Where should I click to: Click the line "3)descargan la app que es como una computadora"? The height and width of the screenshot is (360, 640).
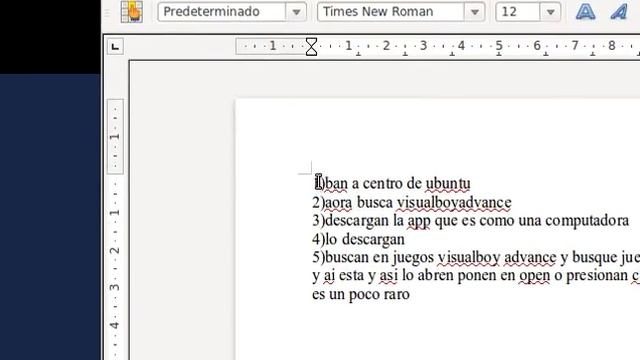point(471,221)
